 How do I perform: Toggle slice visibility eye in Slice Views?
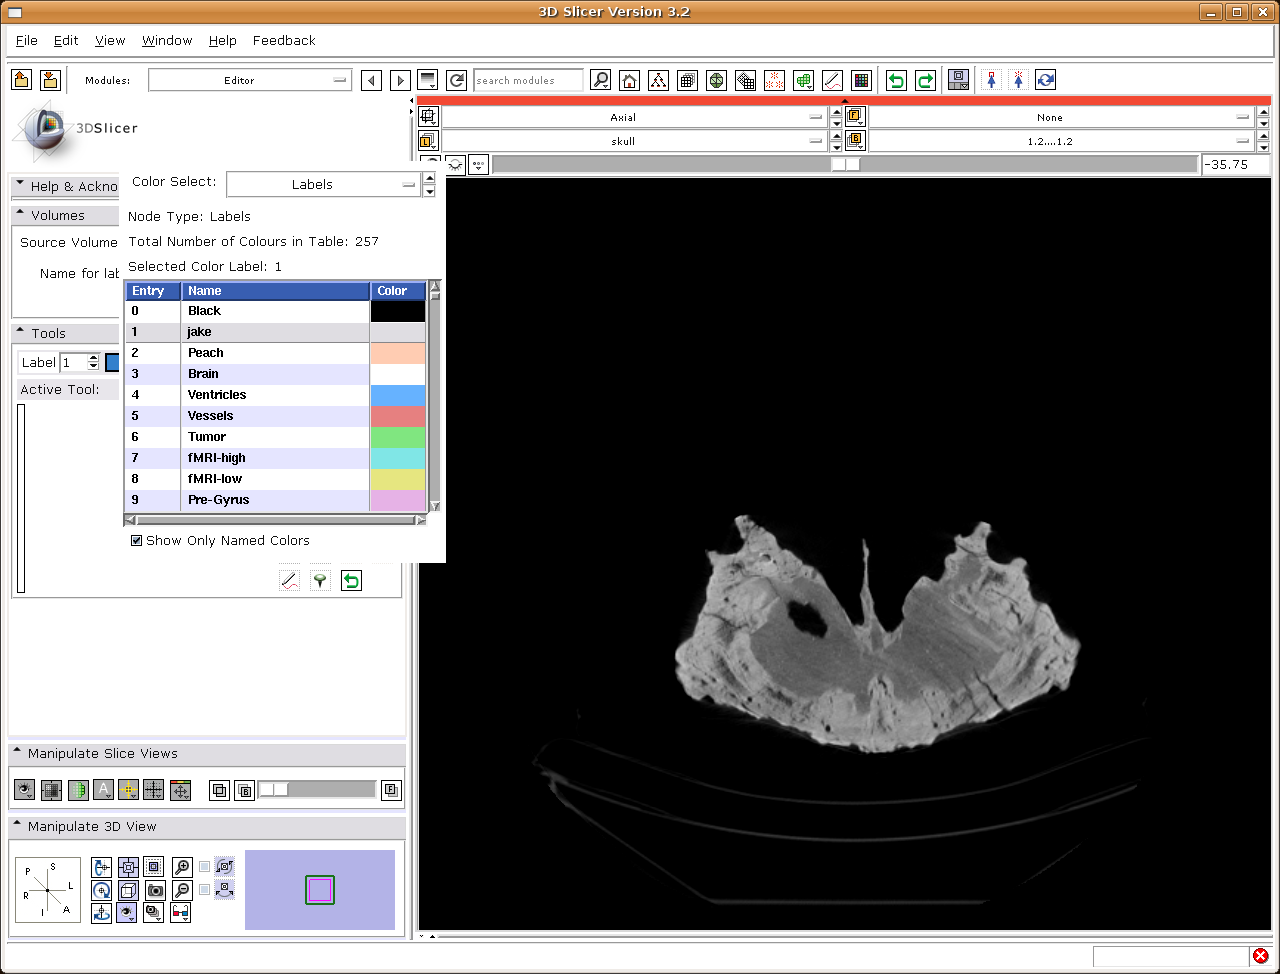point(25,790)
